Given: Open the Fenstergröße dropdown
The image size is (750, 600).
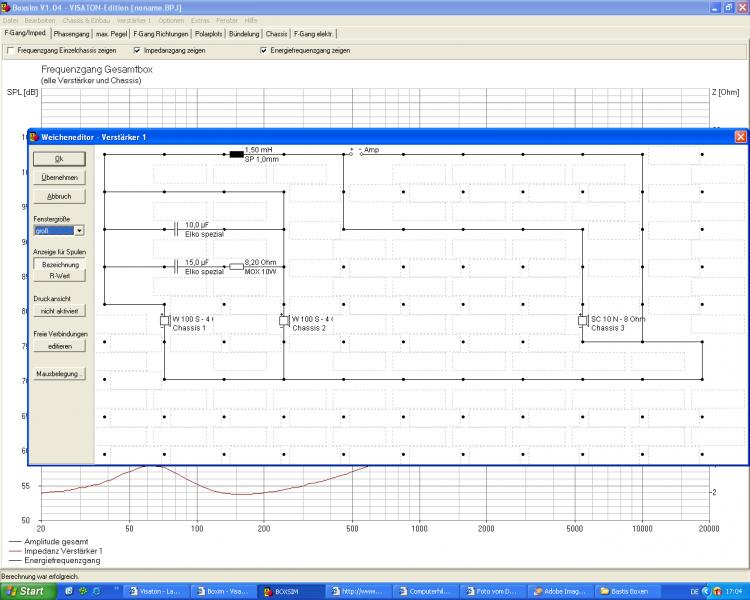Looking at the screenshot, I should click(79, 230).
